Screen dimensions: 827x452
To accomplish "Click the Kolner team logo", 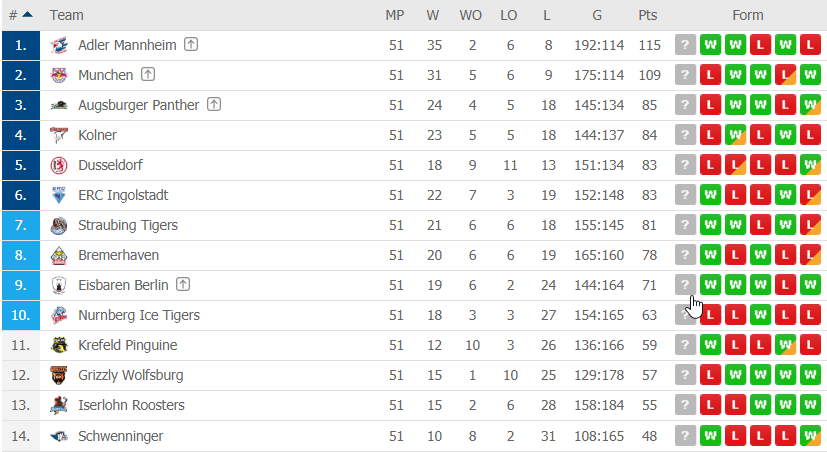I will (59, 135).
